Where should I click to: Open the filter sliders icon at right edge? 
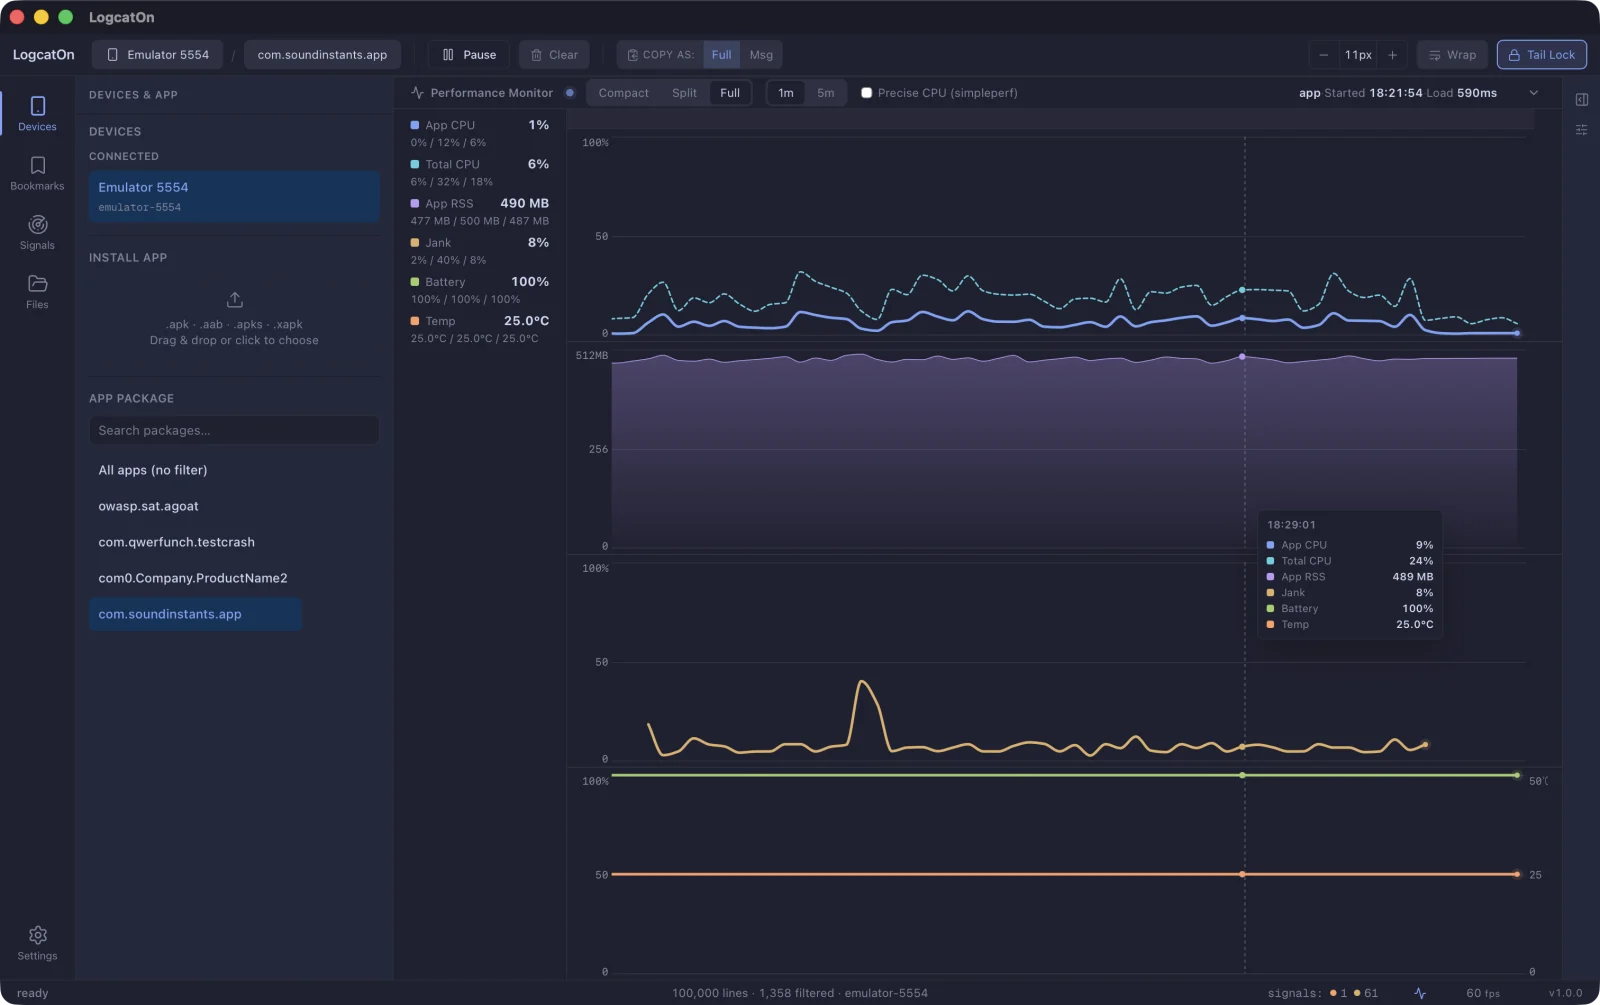tap(1581, 130)
